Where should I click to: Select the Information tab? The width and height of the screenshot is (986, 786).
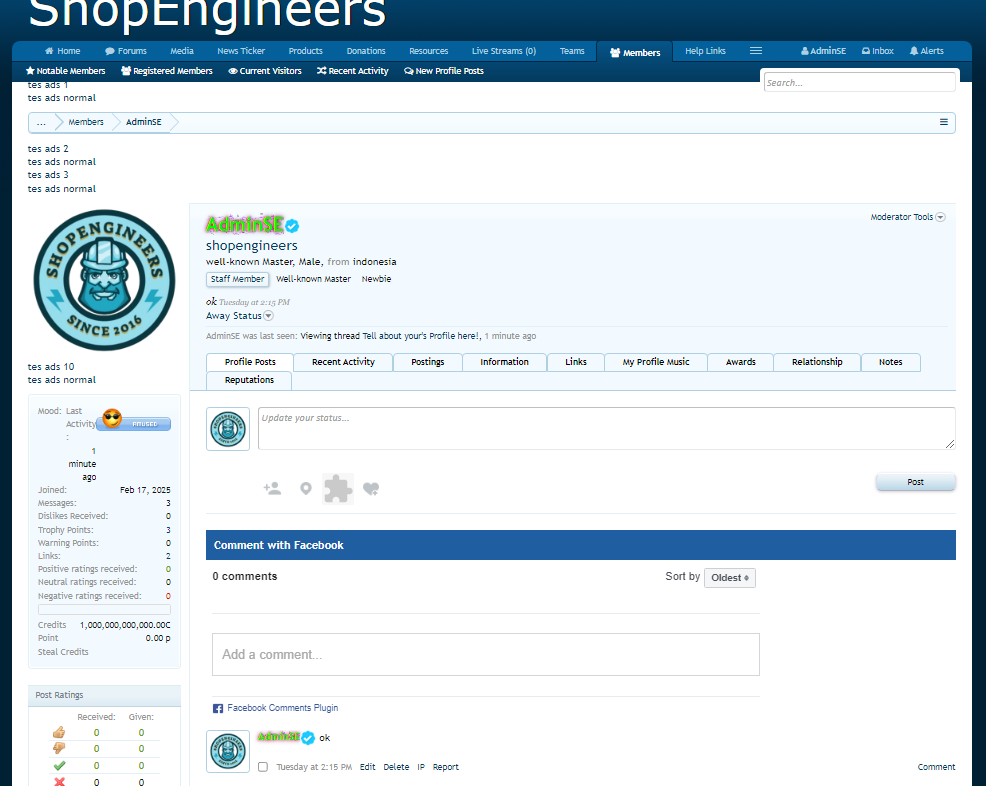click(504, 362)
